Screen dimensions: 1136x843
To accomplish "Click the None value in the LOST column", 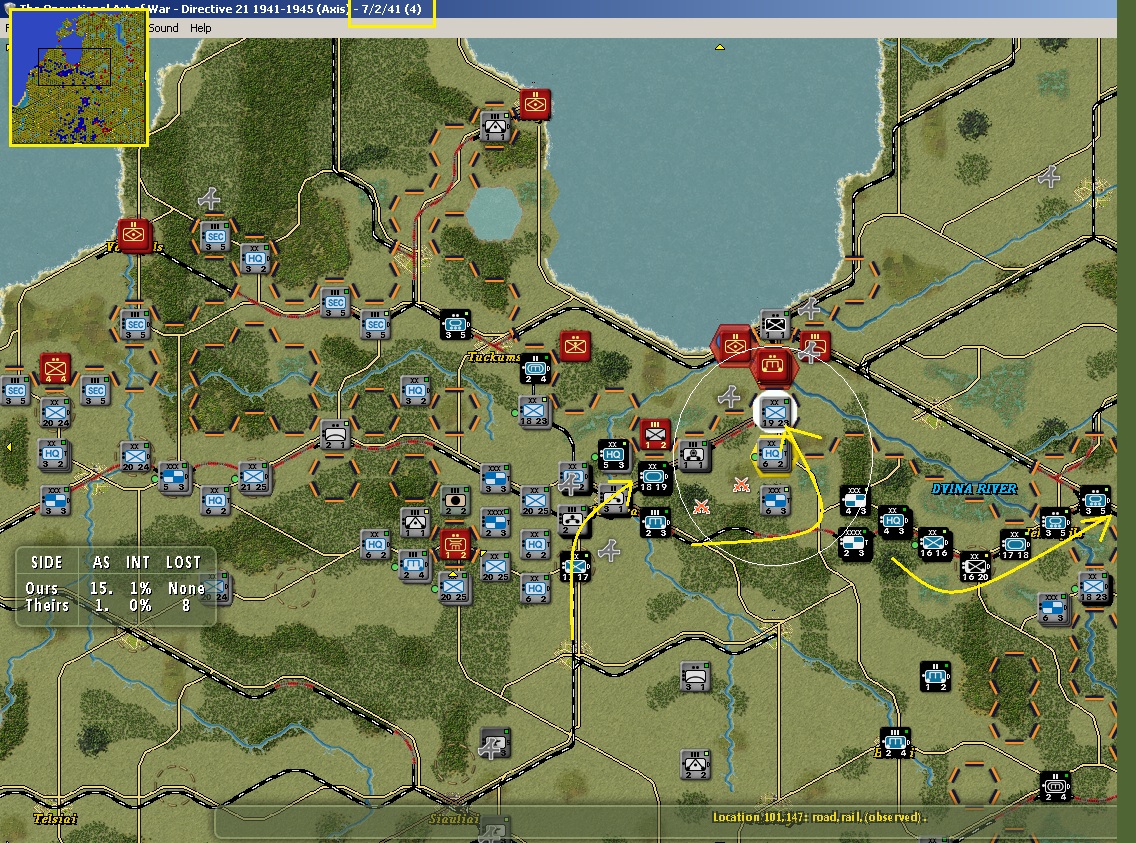I will pyautogui.click(x=186, y=588).
